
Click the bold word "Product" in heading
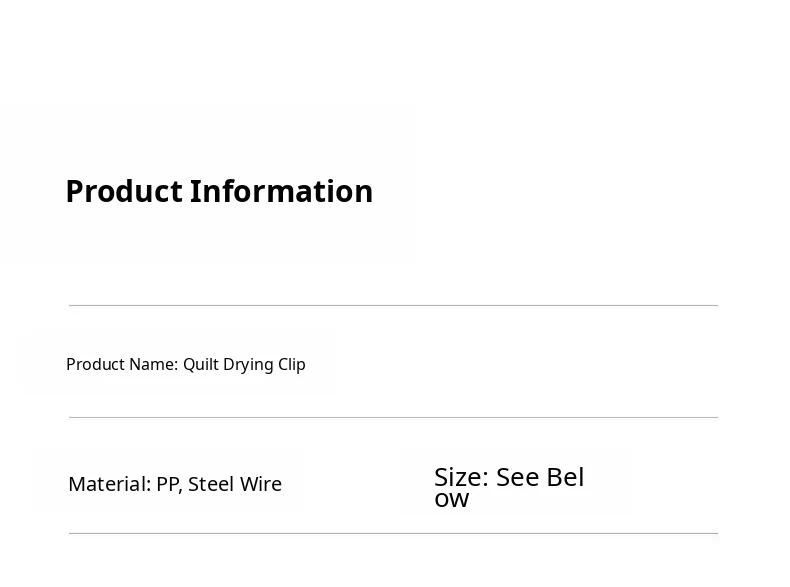click(x=124, y=191)
